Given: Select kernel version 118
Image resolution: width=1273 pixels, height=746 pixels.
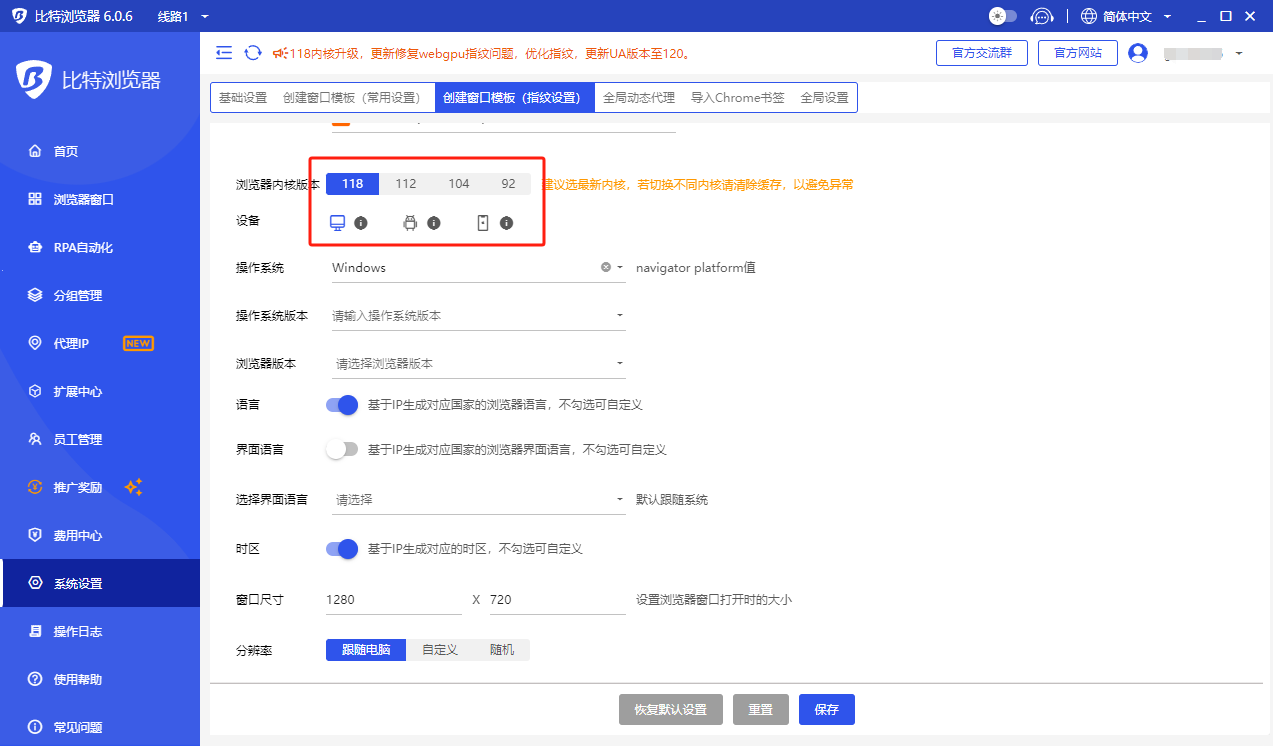Looking at the screenshot, I should tap(352, 184).
